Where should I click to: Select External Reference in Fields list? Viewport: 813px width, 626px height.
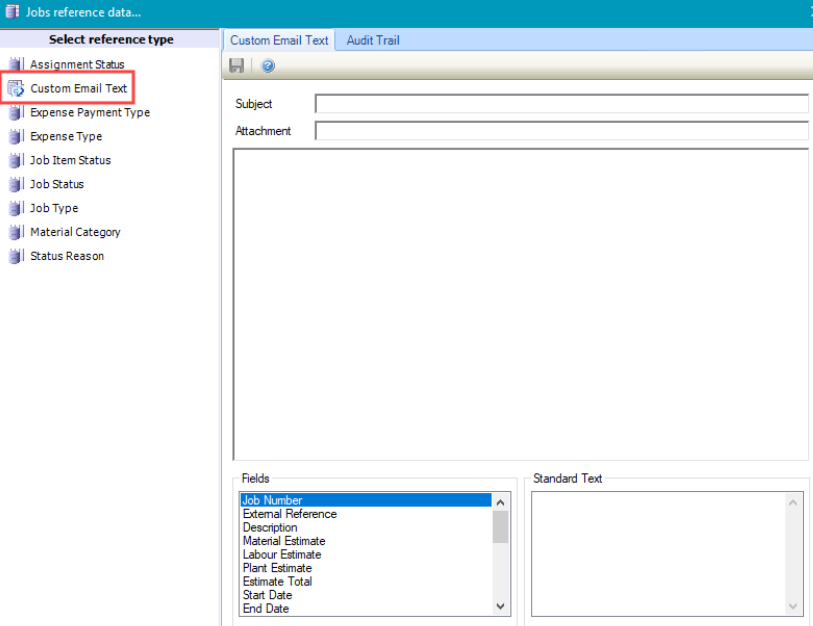coord(290,514)
